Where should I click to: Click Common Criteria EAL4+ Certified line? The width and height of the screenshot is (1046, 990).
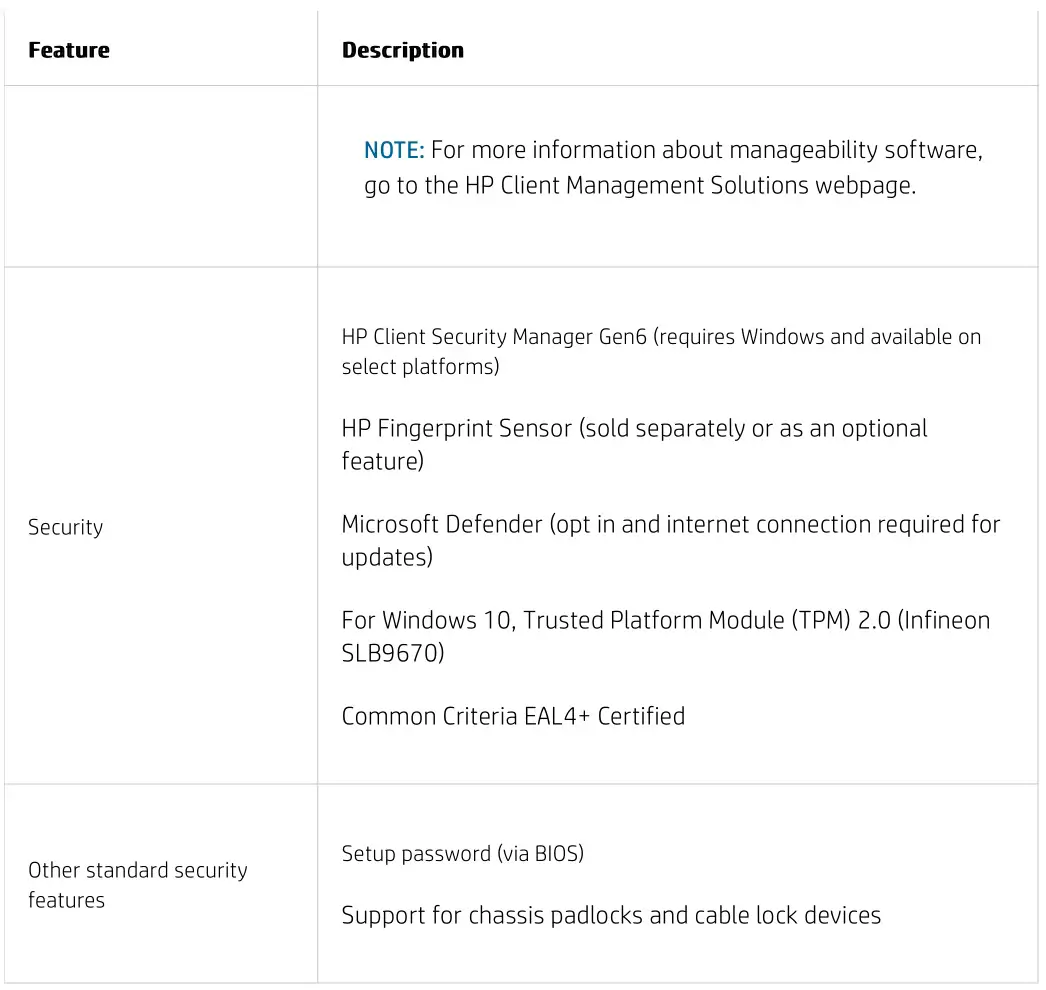click(513, 716)
